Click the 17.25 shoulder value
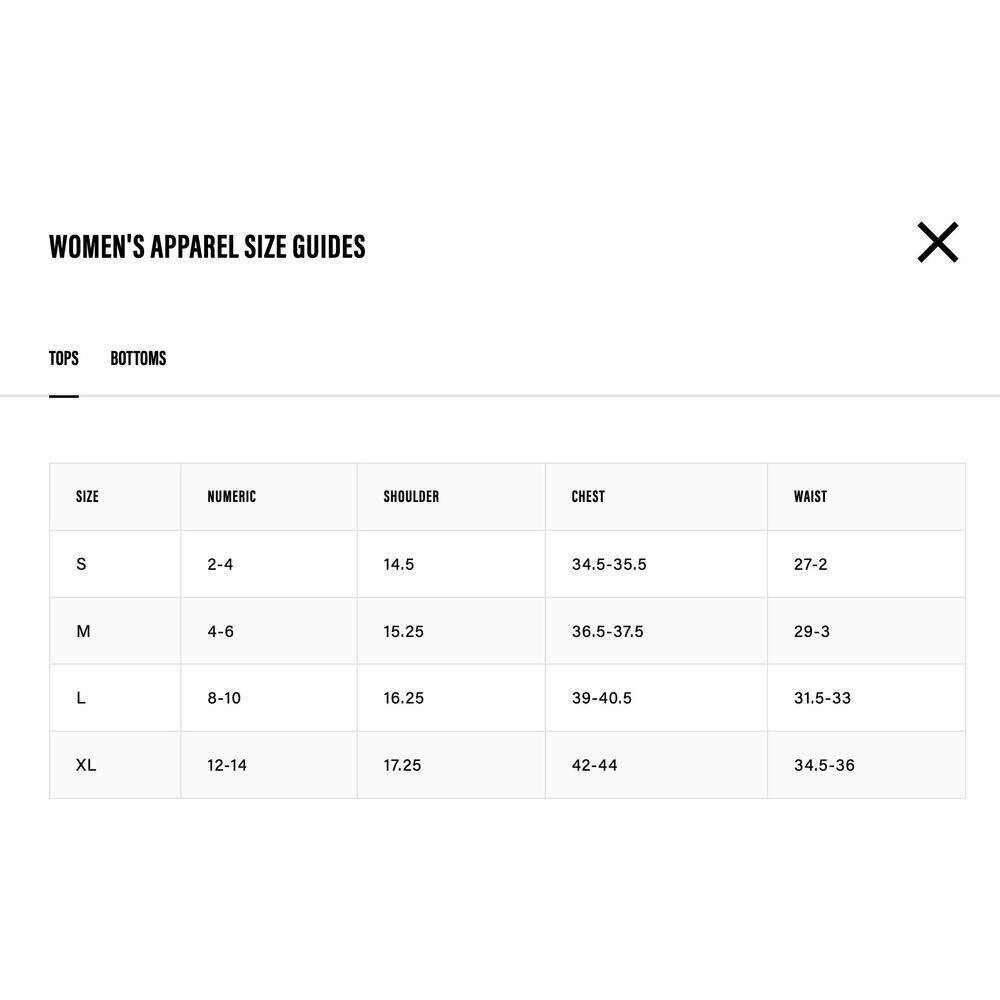The width and height of the screenshot is (1000, 1000). coord(402,765)
